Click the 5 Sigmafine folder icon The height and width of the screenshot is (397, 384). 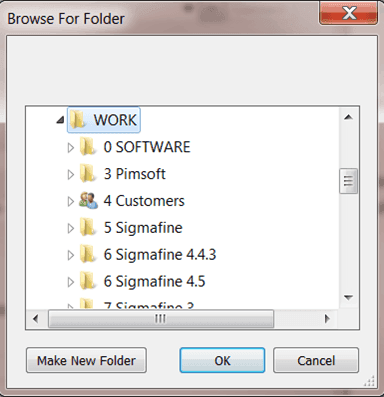click(88, 228)
